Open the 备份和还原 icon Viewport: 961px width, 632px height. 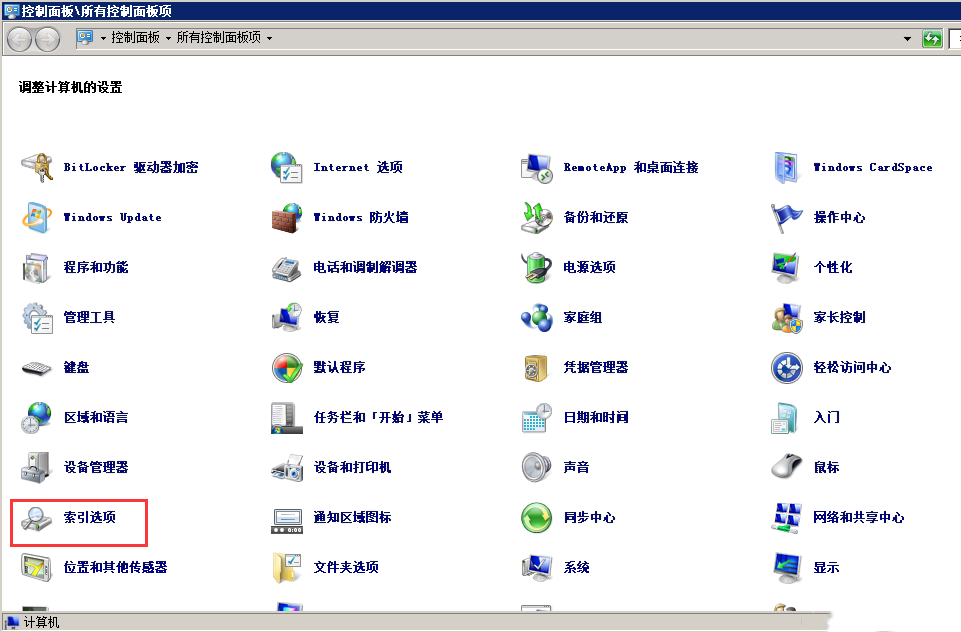(537, 218)
